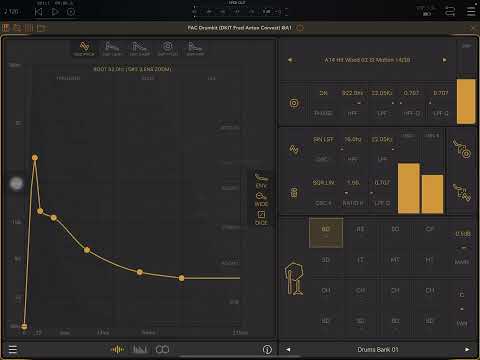Click the DICE randomize icon
This screenshot has height=360, width=480.
pos(261,217)
